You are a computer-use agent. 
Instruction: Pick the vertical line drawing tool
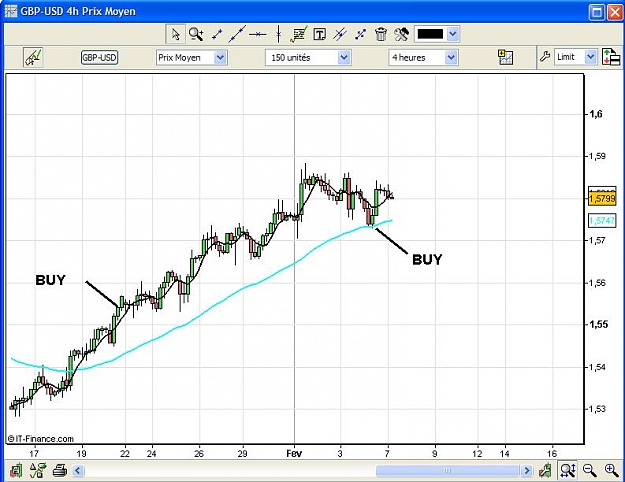279,34
